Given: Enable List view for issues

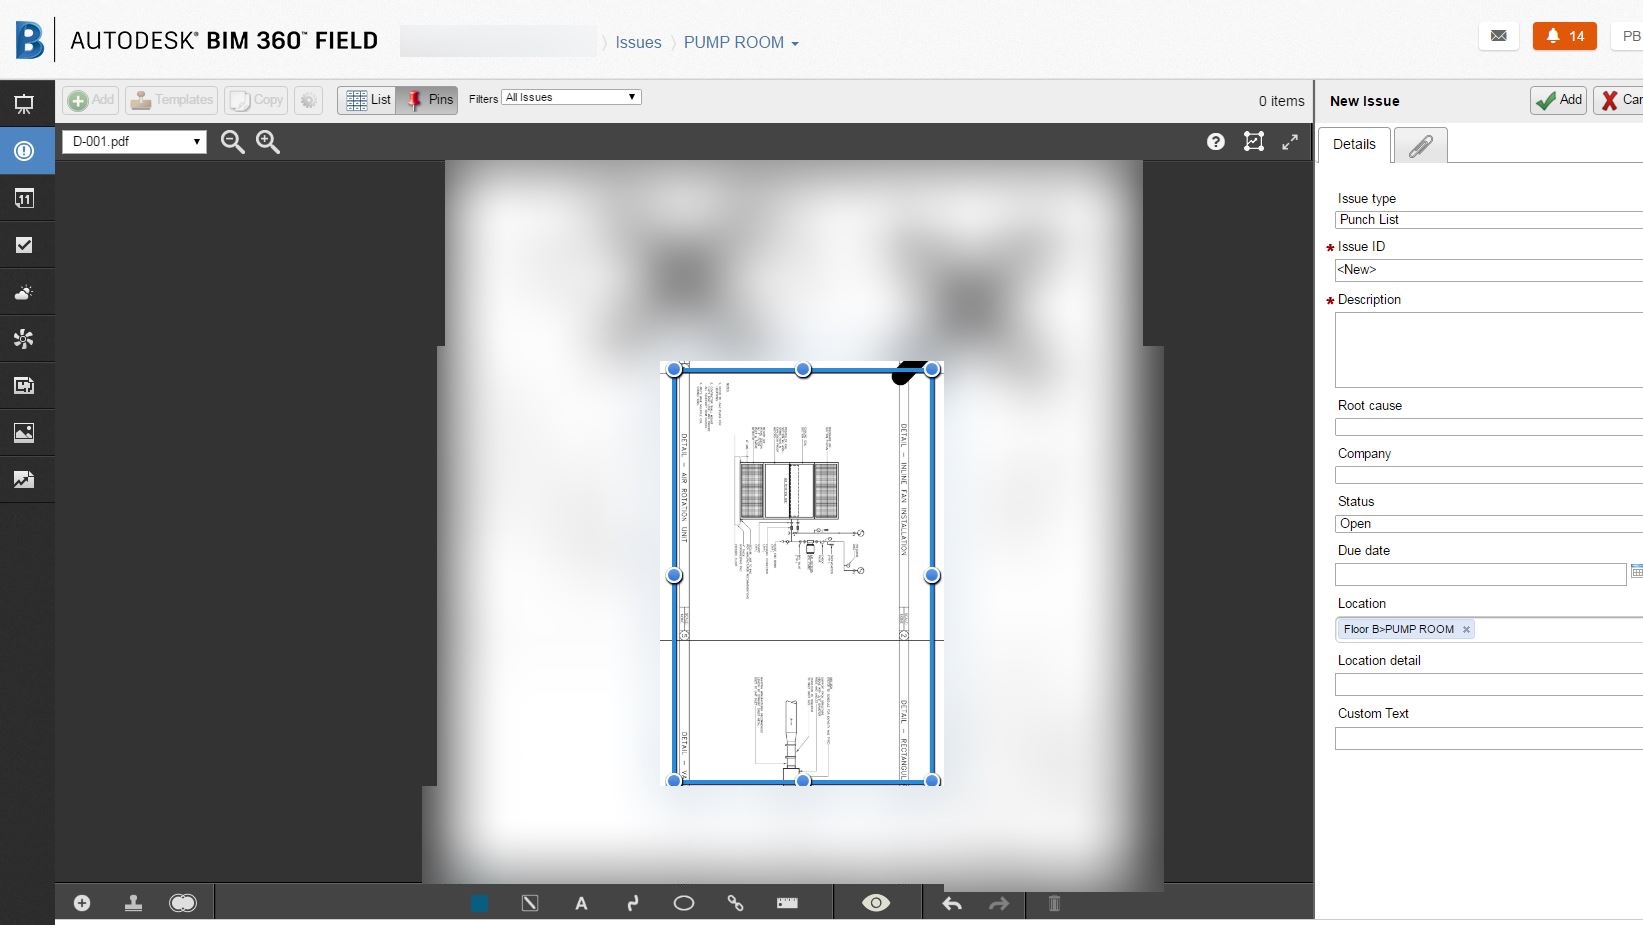Looking at the screenshot, I should pos(366,99).
